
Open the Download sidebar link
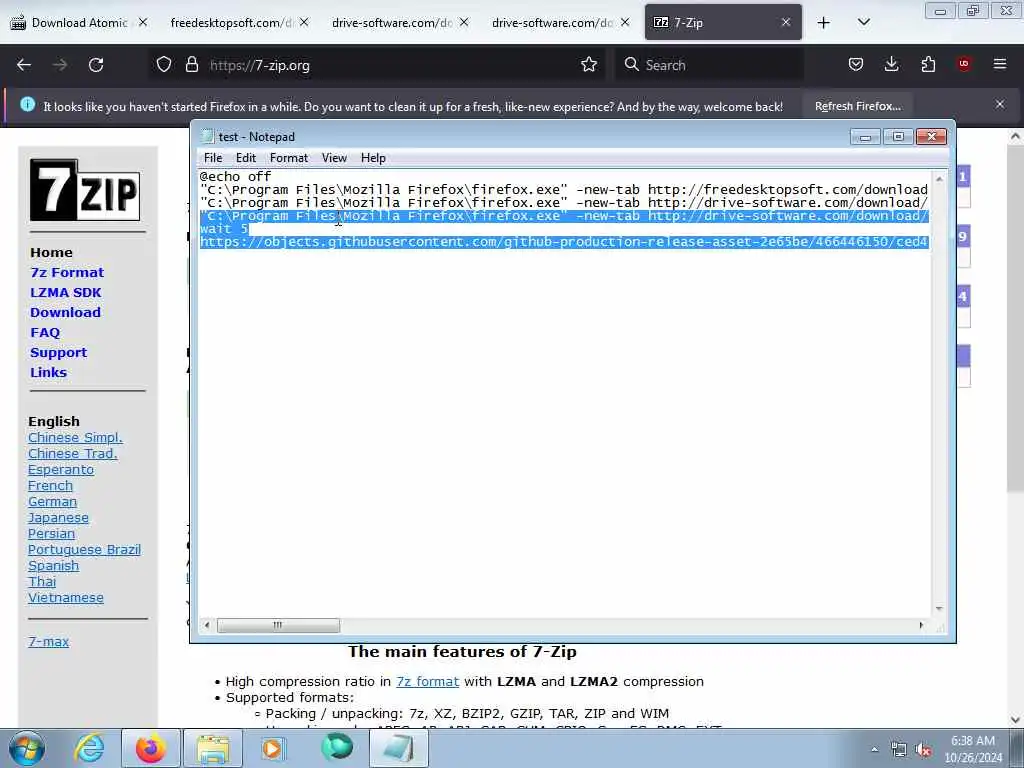tap(65, 312)
